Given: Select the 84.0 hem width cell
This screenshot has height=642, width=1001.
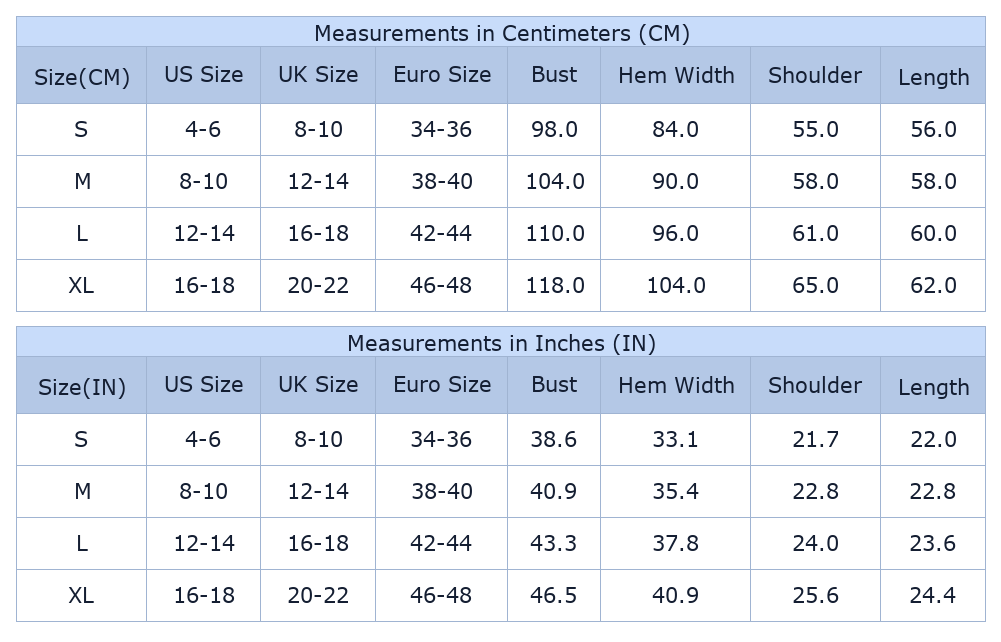Looking at the screenshot, I should [675, 129].
